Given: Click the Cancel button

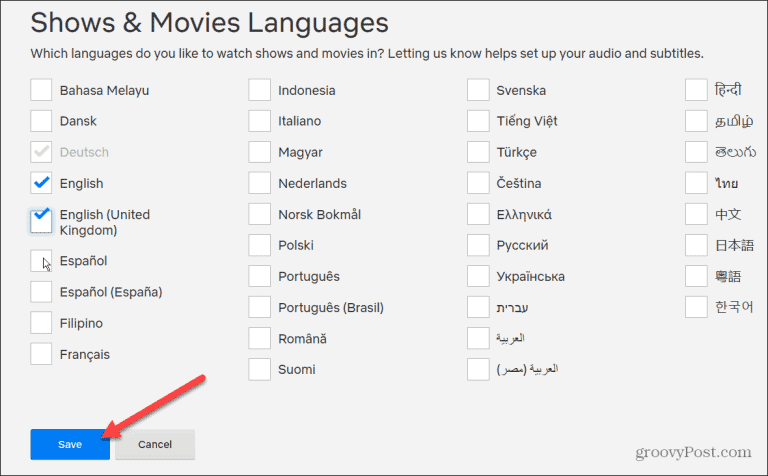Looking at the screenshot, I should pyautogui.click(x=155, y=444).
